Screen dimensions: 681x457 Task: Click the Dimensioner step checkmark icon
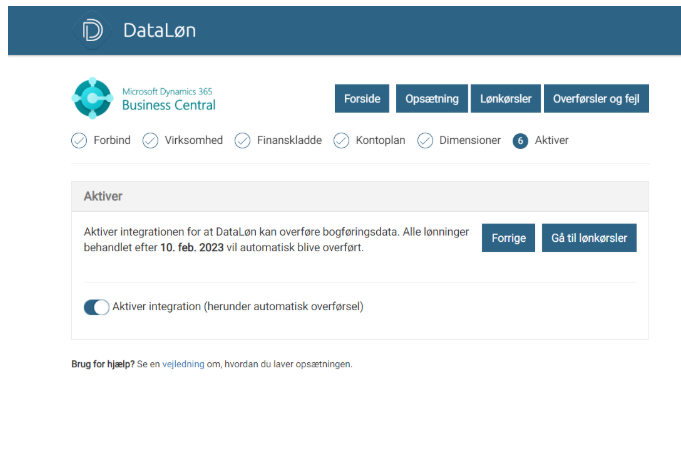(x=425, y=140)
